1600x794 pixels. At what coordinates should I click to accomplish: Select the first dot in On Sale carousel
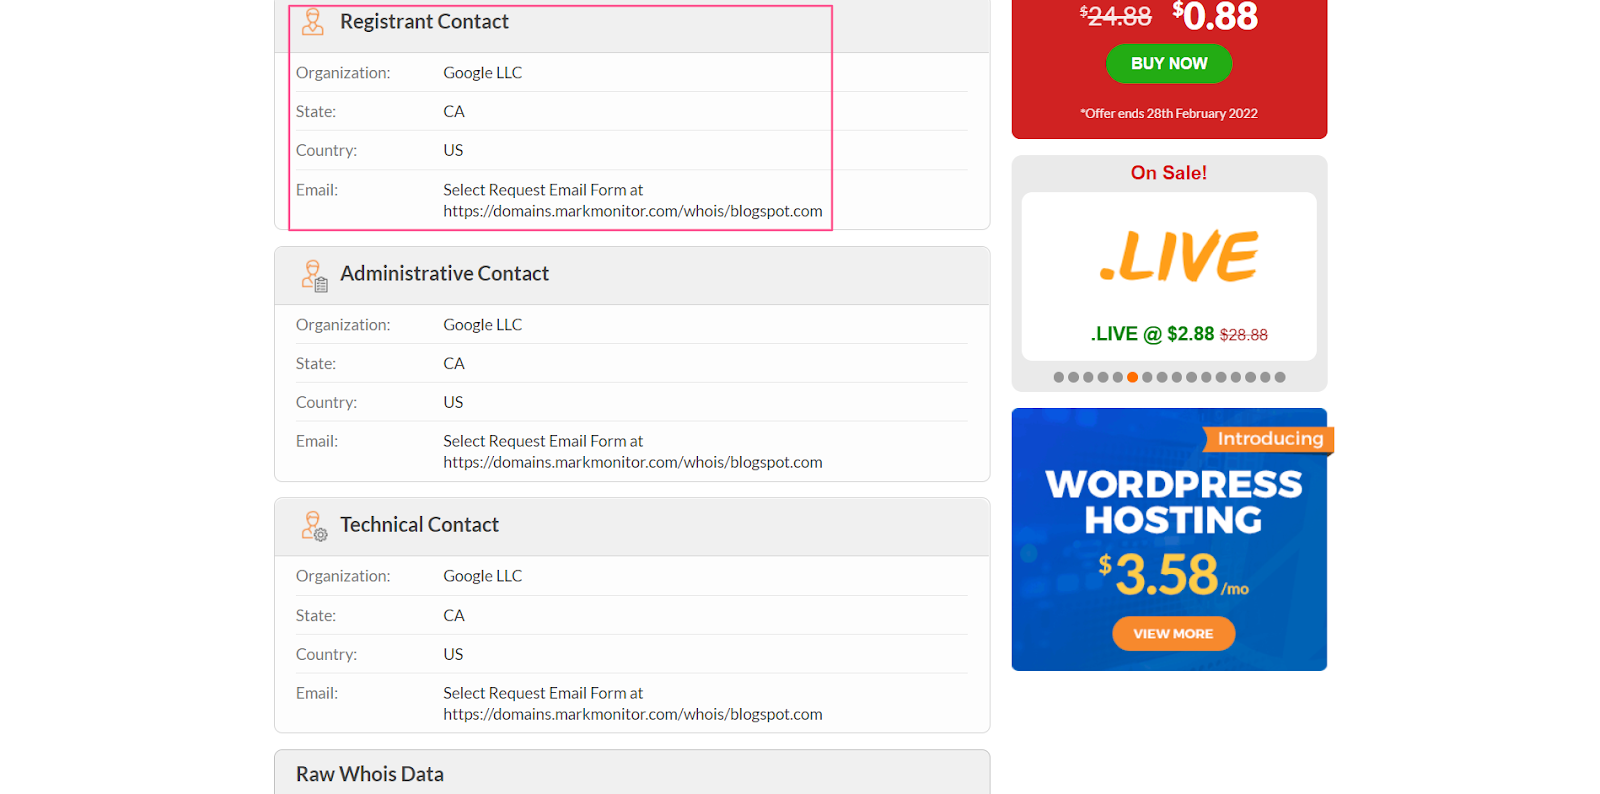point(1059,377)
